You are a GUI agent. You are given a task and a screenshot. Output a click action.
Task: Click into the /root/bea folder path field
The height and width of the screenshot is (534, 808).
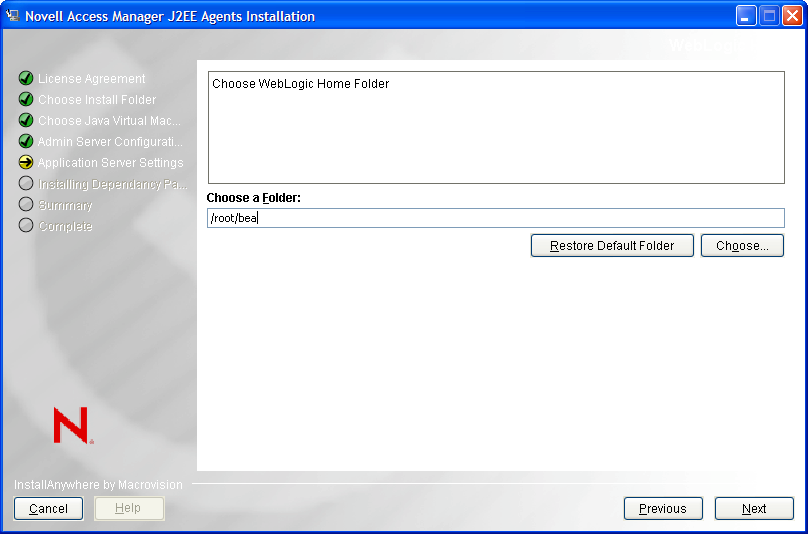tap(496, 218)
